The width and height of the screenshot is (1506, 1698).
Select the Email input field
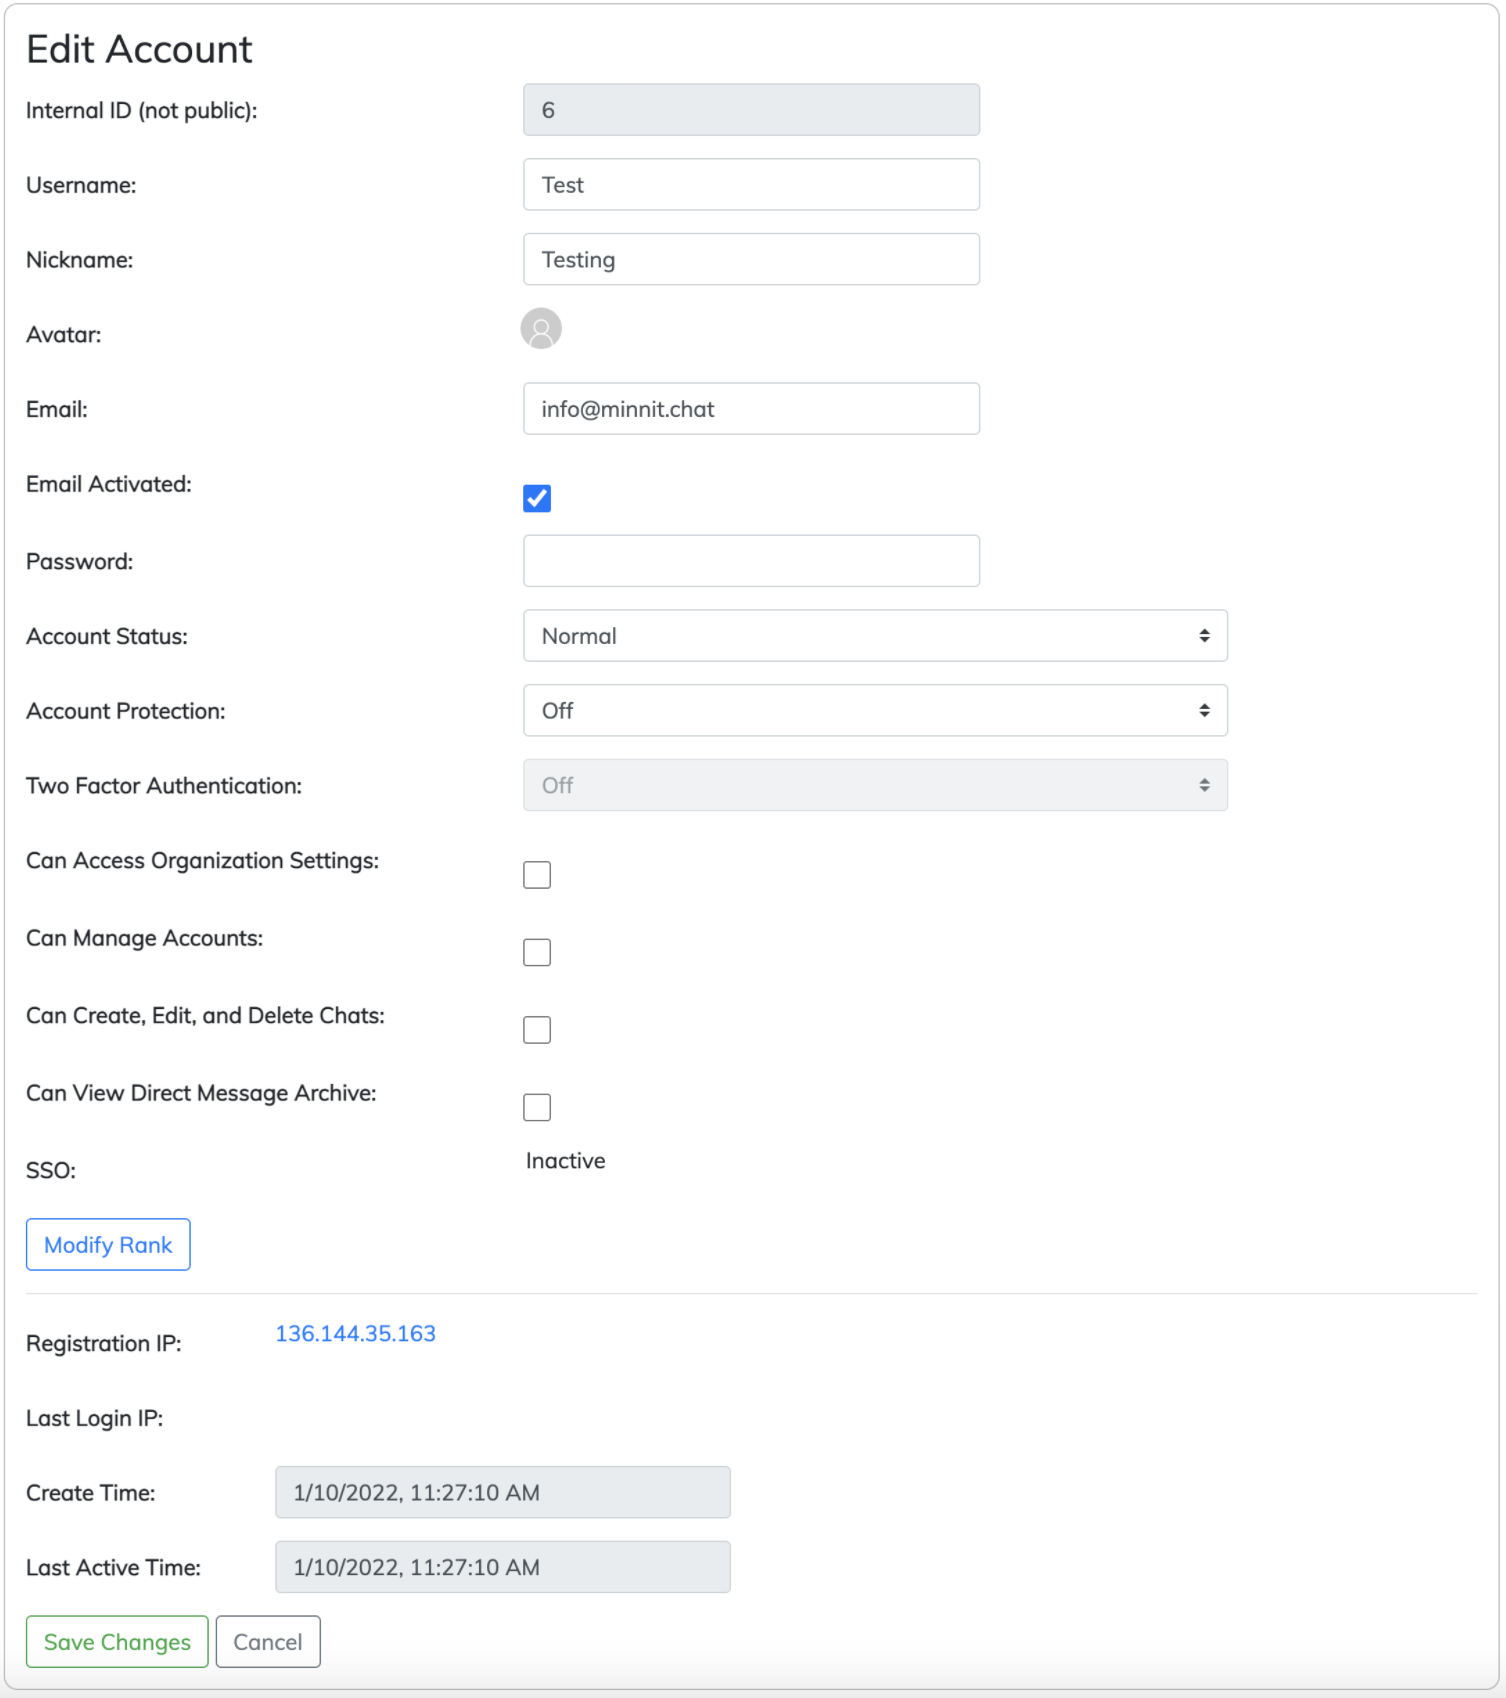point(751,409)
